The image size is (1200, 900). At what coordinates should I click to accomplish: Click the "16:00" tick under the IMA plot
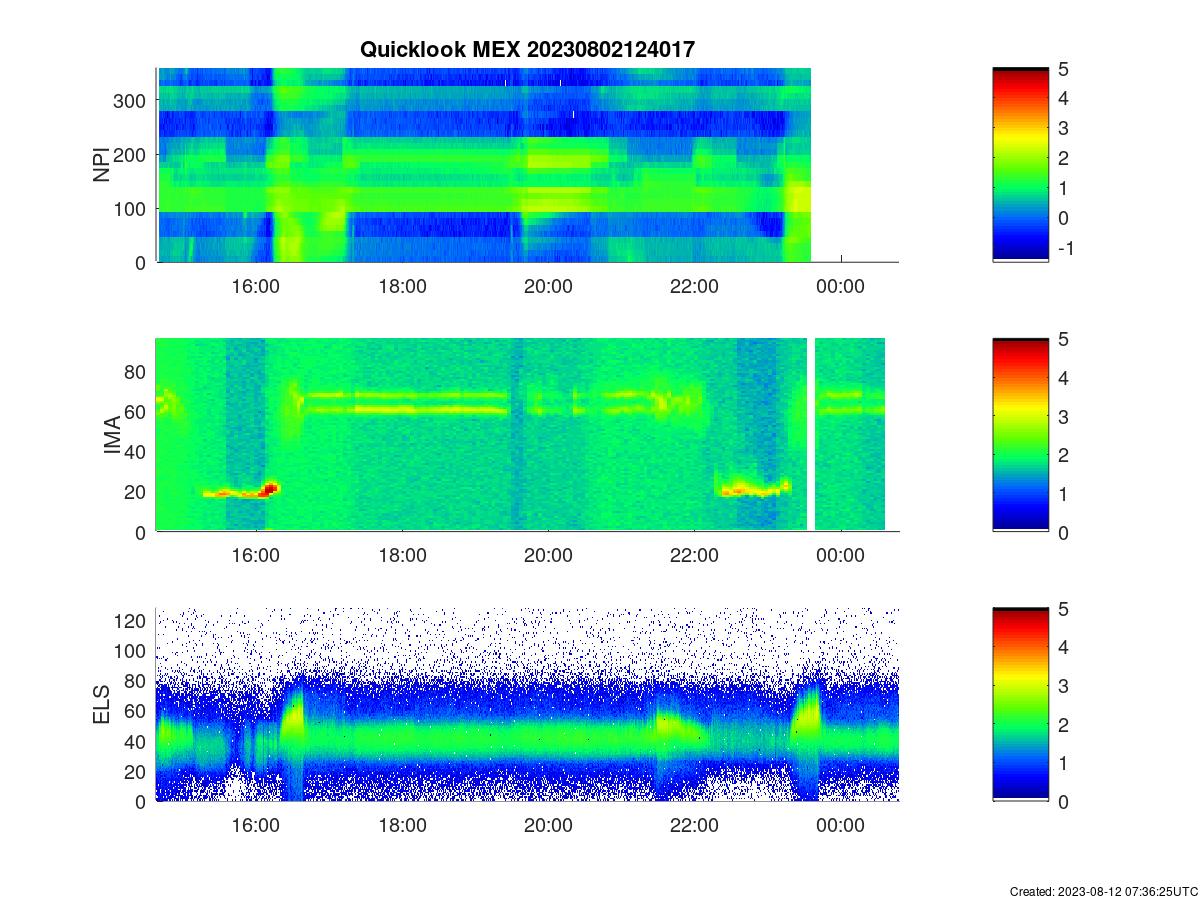(256, 555)
